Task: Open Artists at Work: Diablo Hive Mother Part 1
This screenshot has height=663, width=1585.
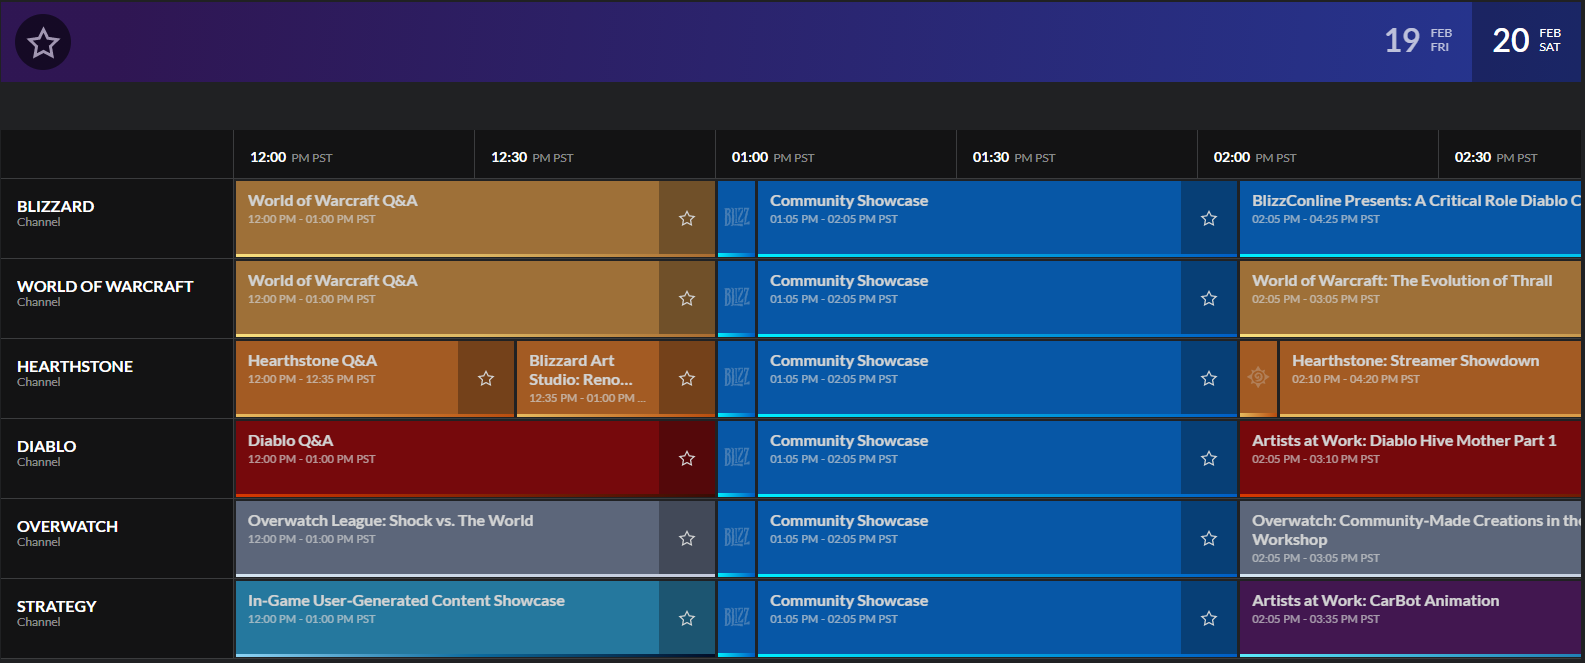Action: 1411,458
